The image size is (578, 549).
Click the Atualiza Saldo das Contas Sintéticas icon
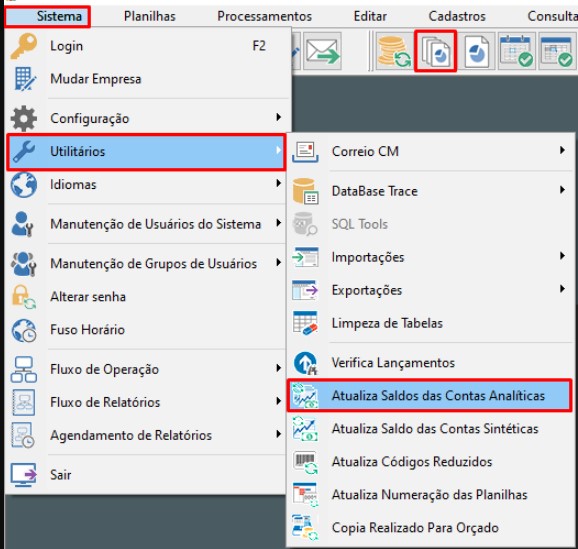coord(305,429)
